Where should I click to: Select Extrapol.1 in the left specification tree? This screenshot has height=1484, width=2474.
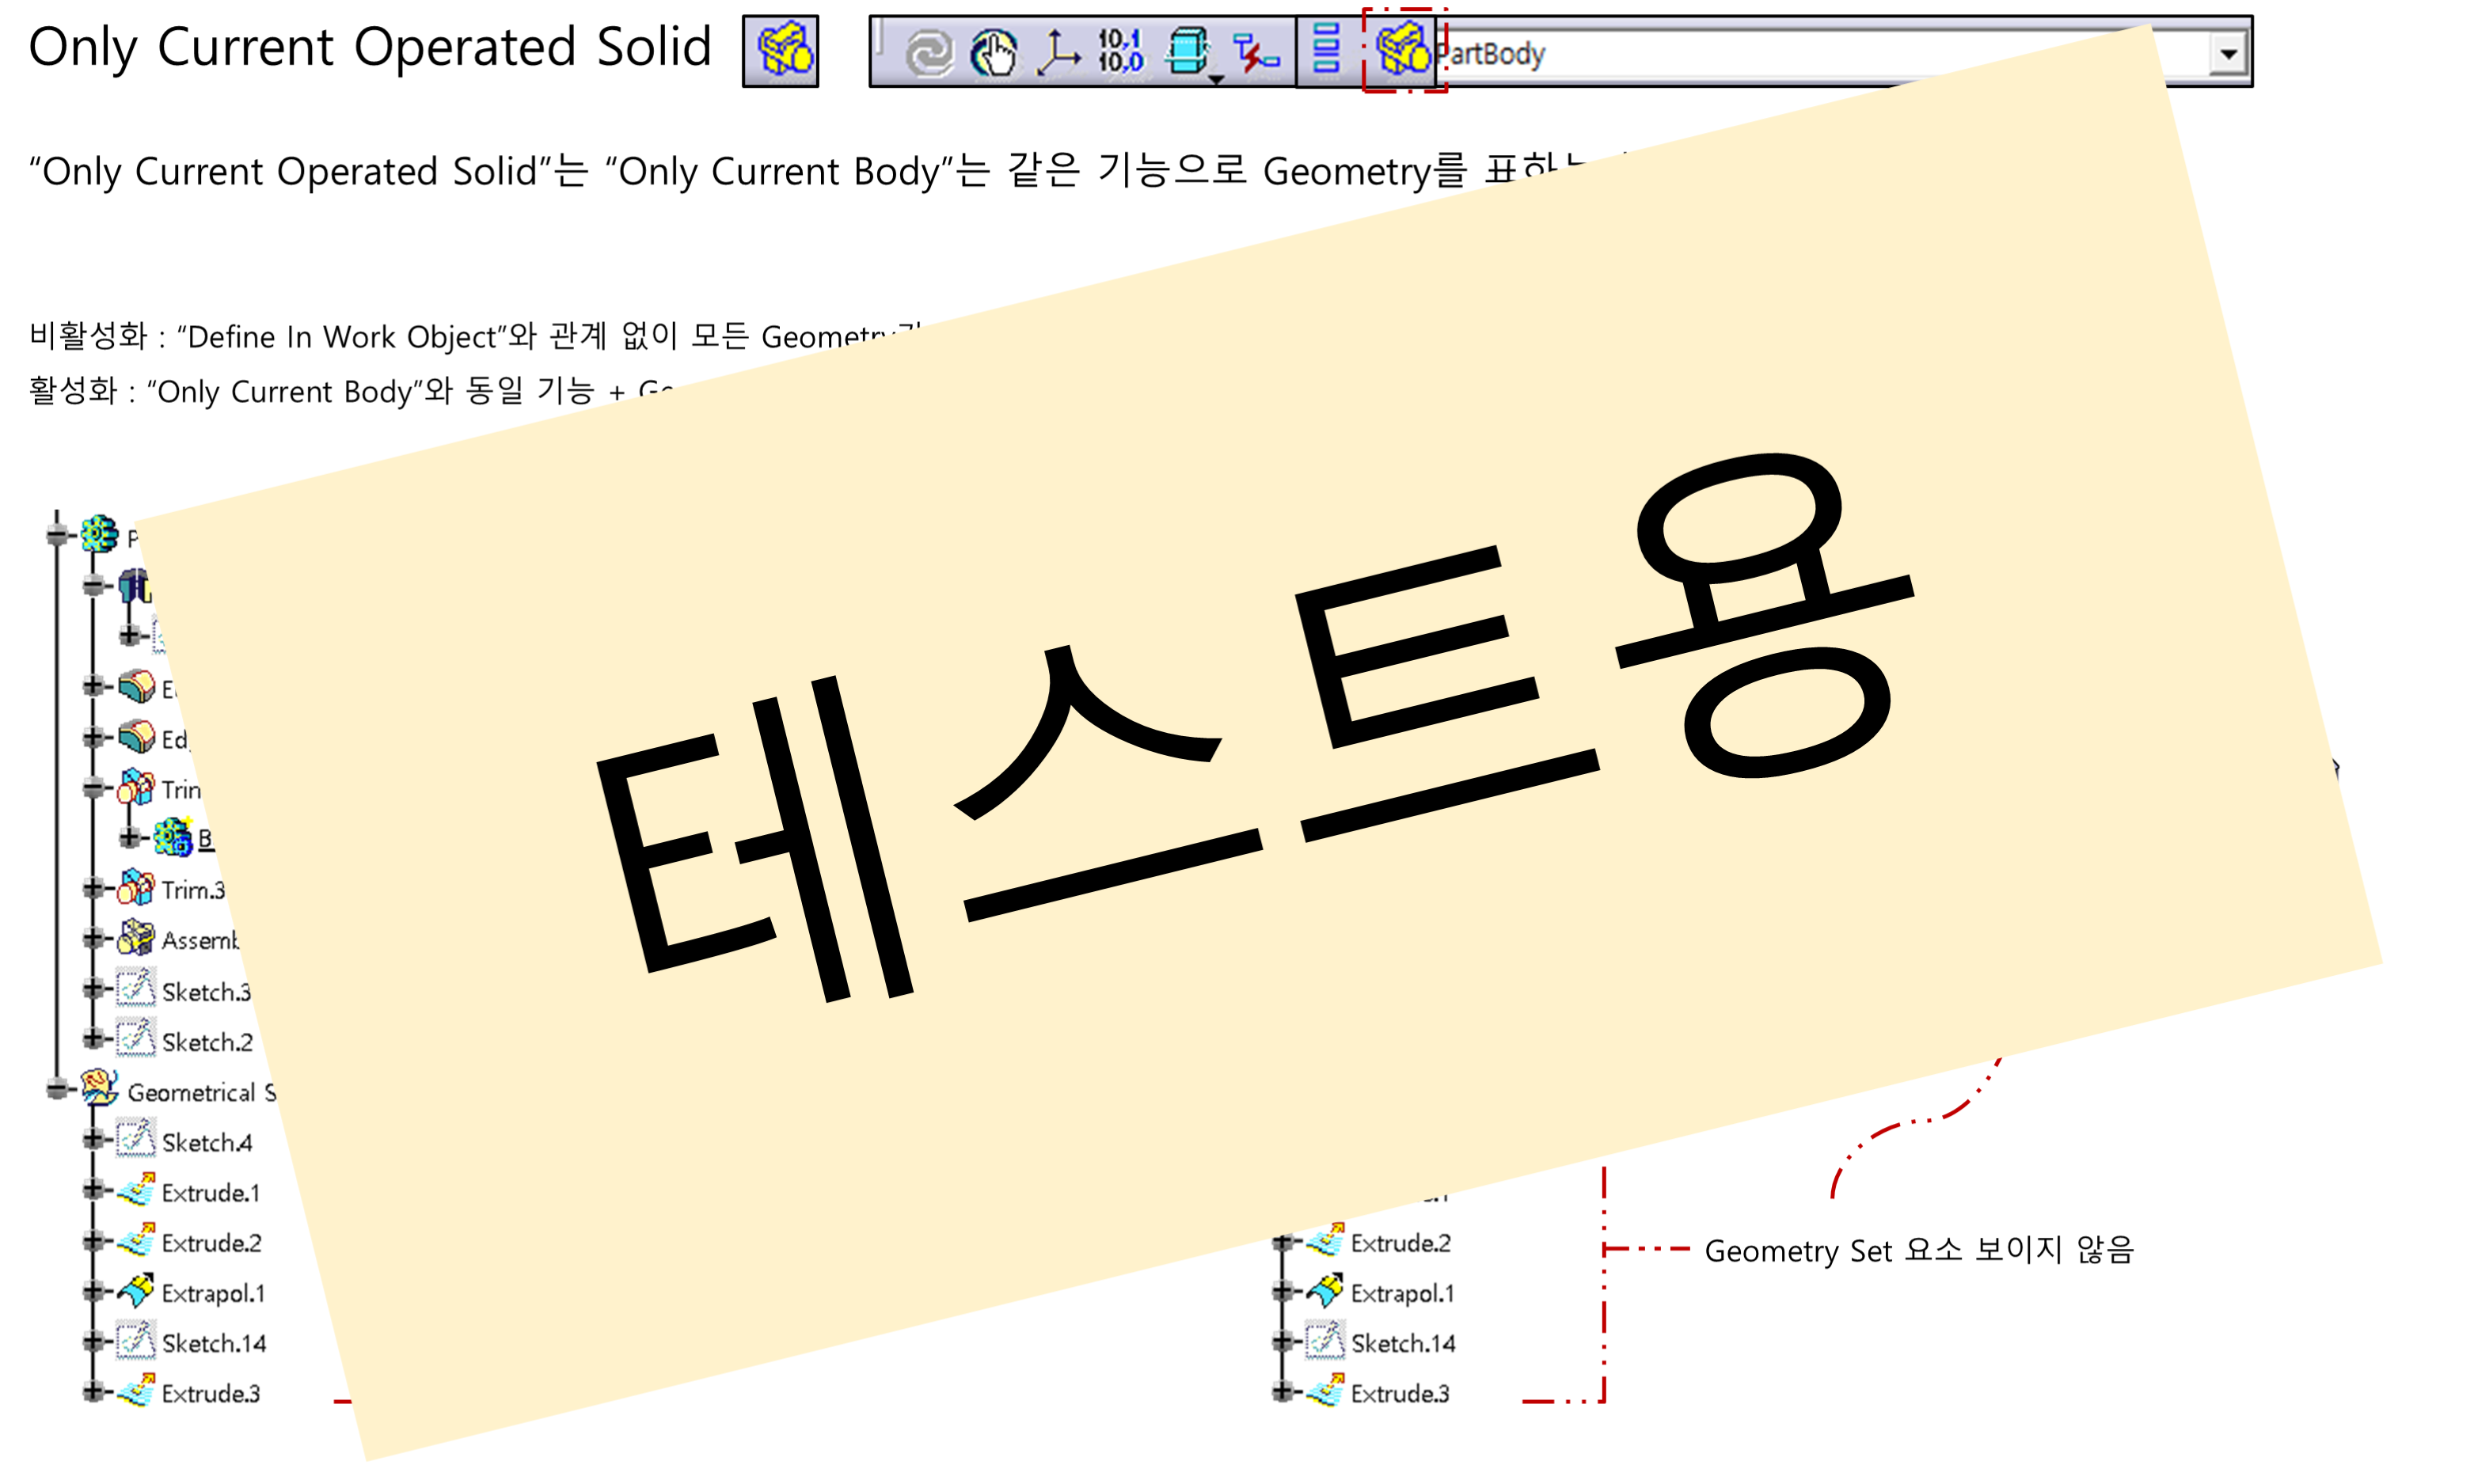212,1293
